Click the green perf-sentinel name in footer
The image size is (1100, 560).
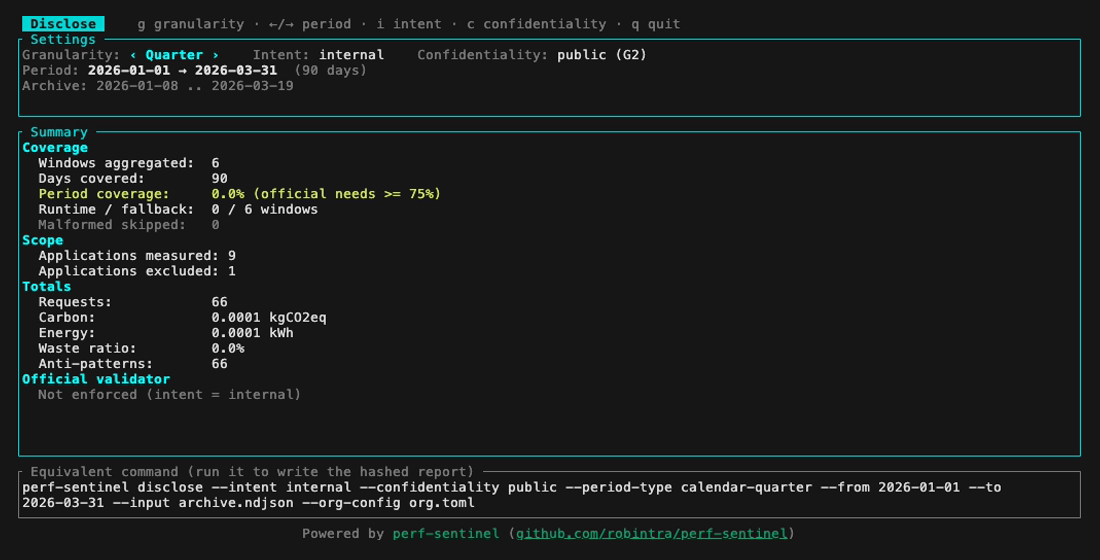[445, 533]
